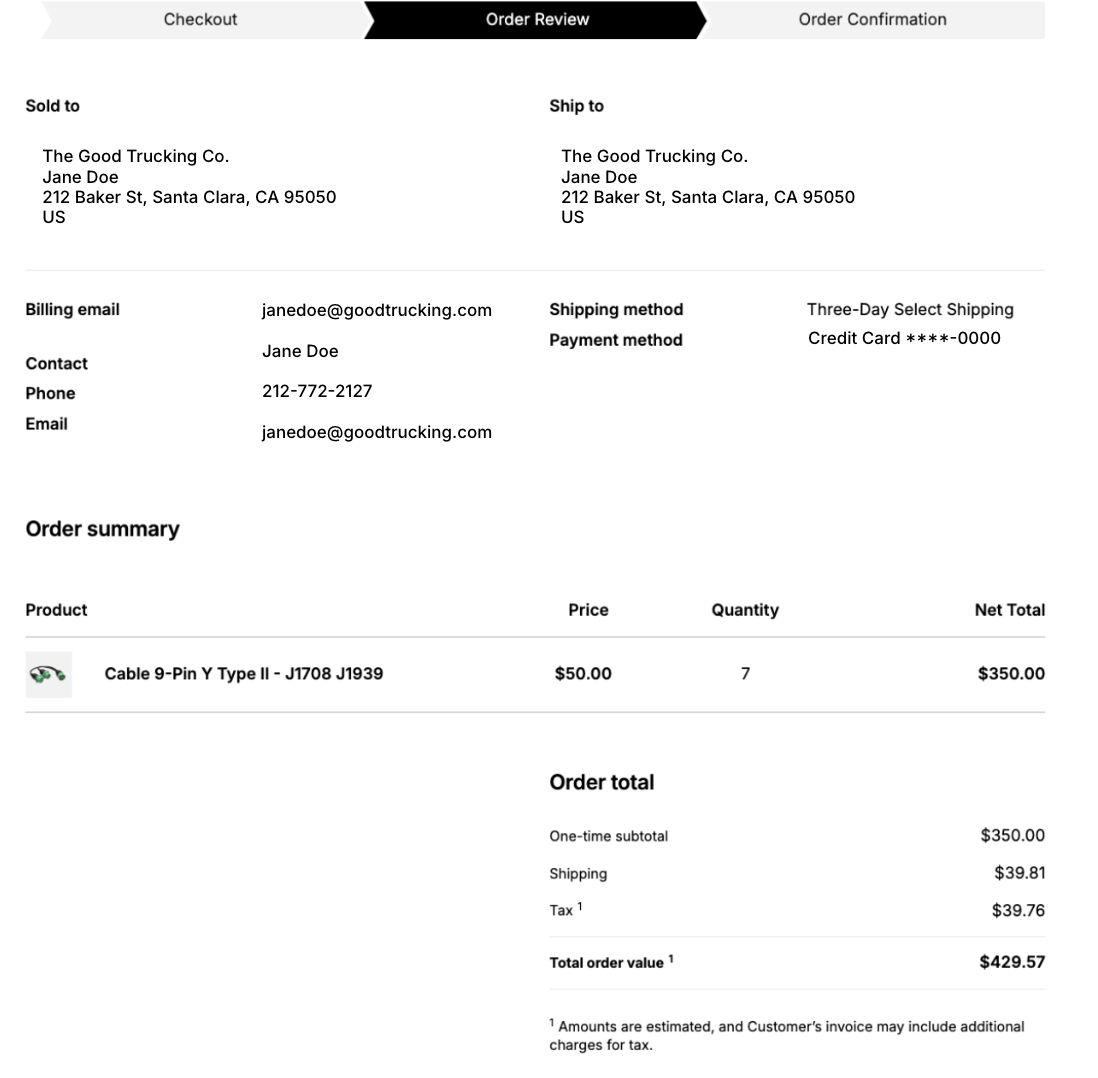Click the billing email address
1098x1078 pixels.
pyautogui.click(x=376, y=310)
